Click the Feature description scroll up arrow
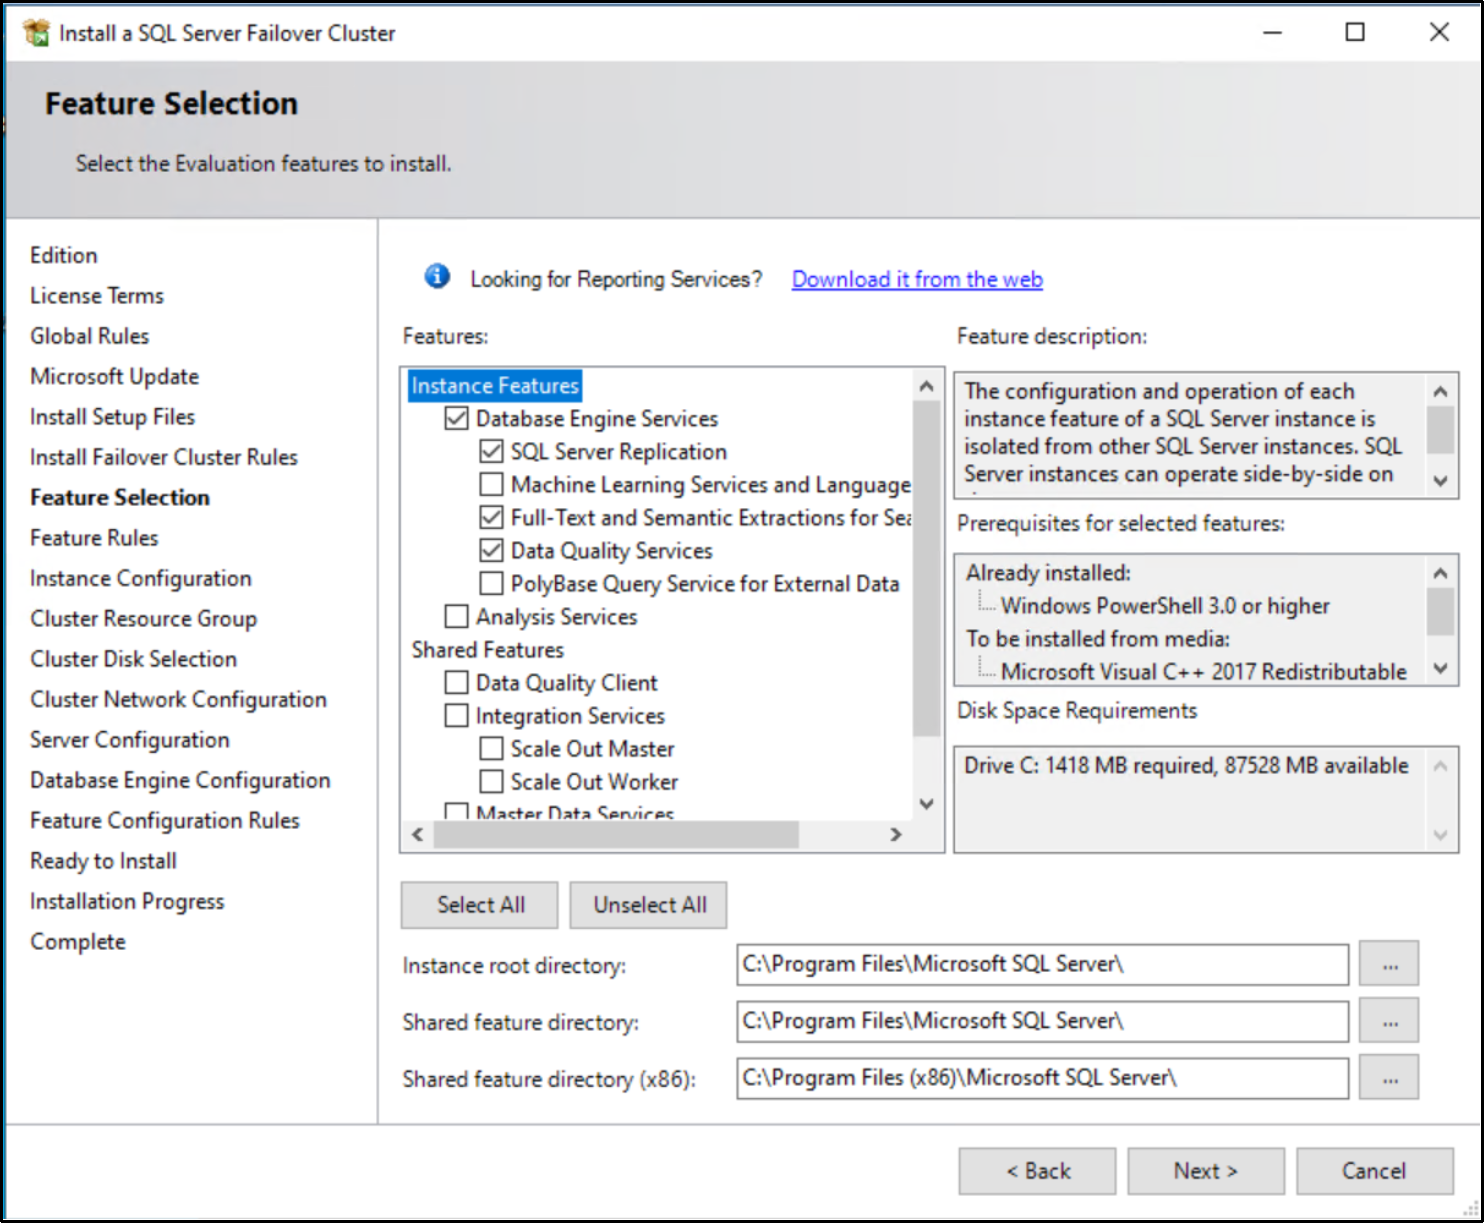Image resolution: width=1484 pixels, height=1223 pixels. click(x=1440, y=391)
